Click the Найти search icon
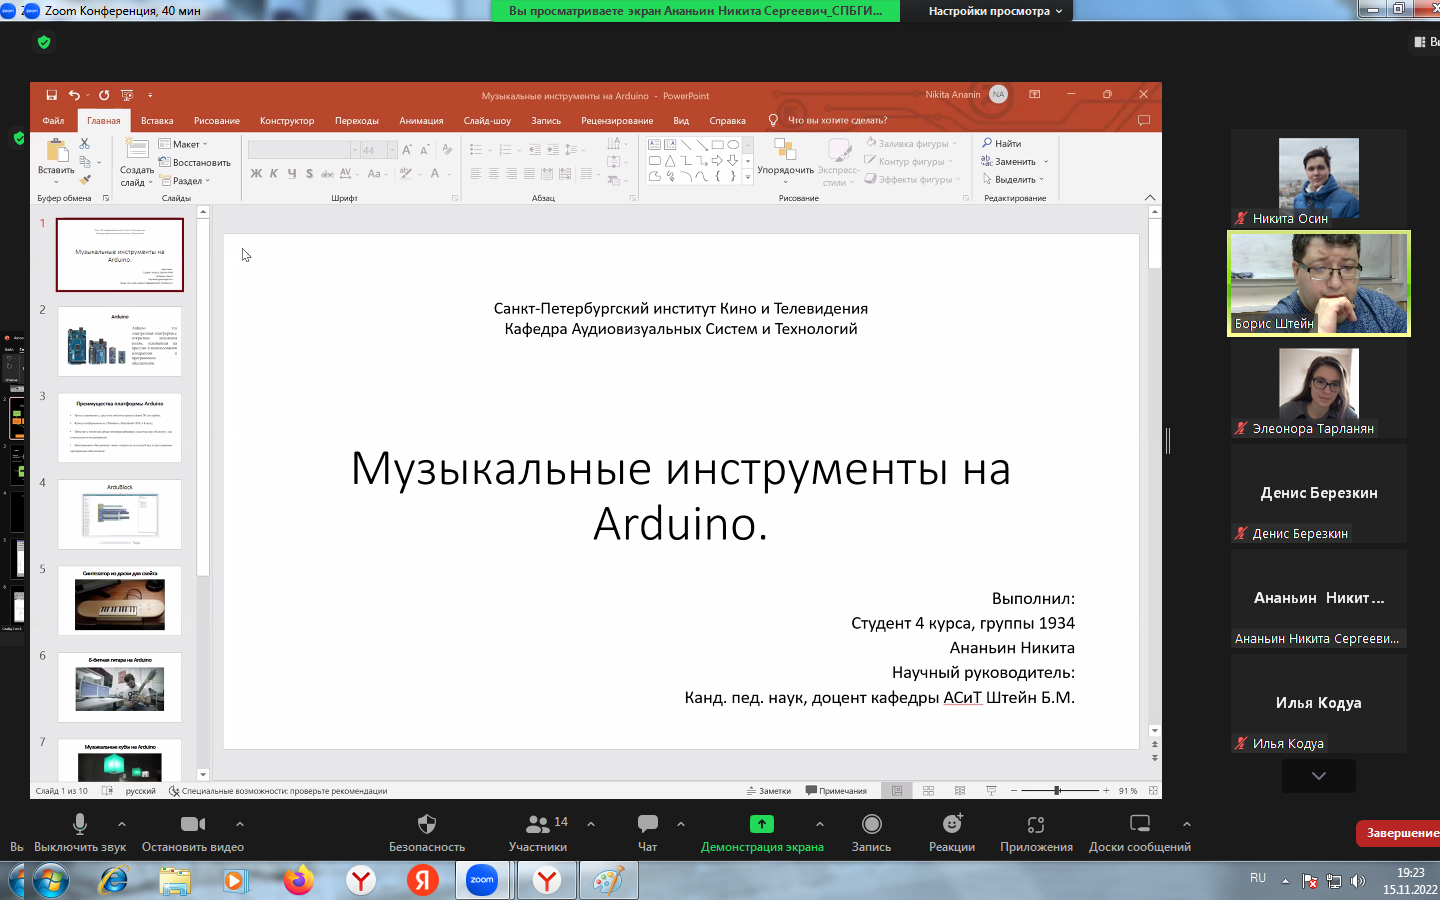The height and width of the screenshot is (900, 1440). click(987, 143)
